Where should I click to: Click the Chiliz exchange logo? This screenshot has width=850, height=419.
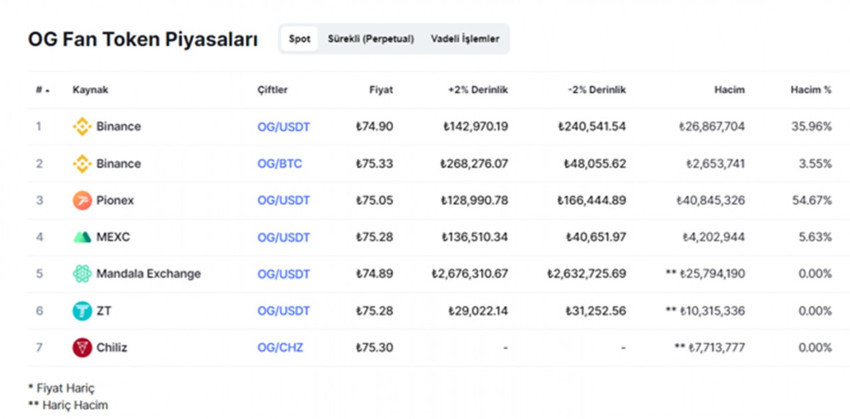pyautogui.click(x=82, y=347)
